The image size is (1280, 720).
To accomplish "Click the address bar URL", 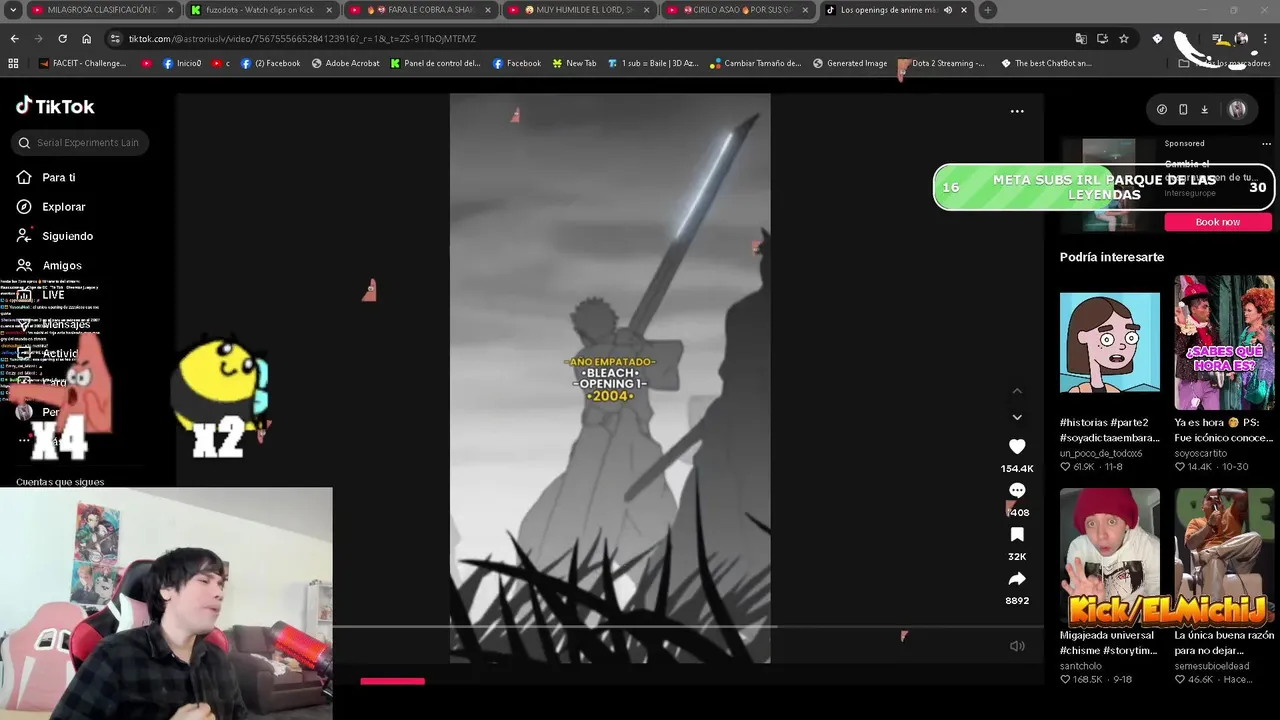I will (x=303, y=39).
